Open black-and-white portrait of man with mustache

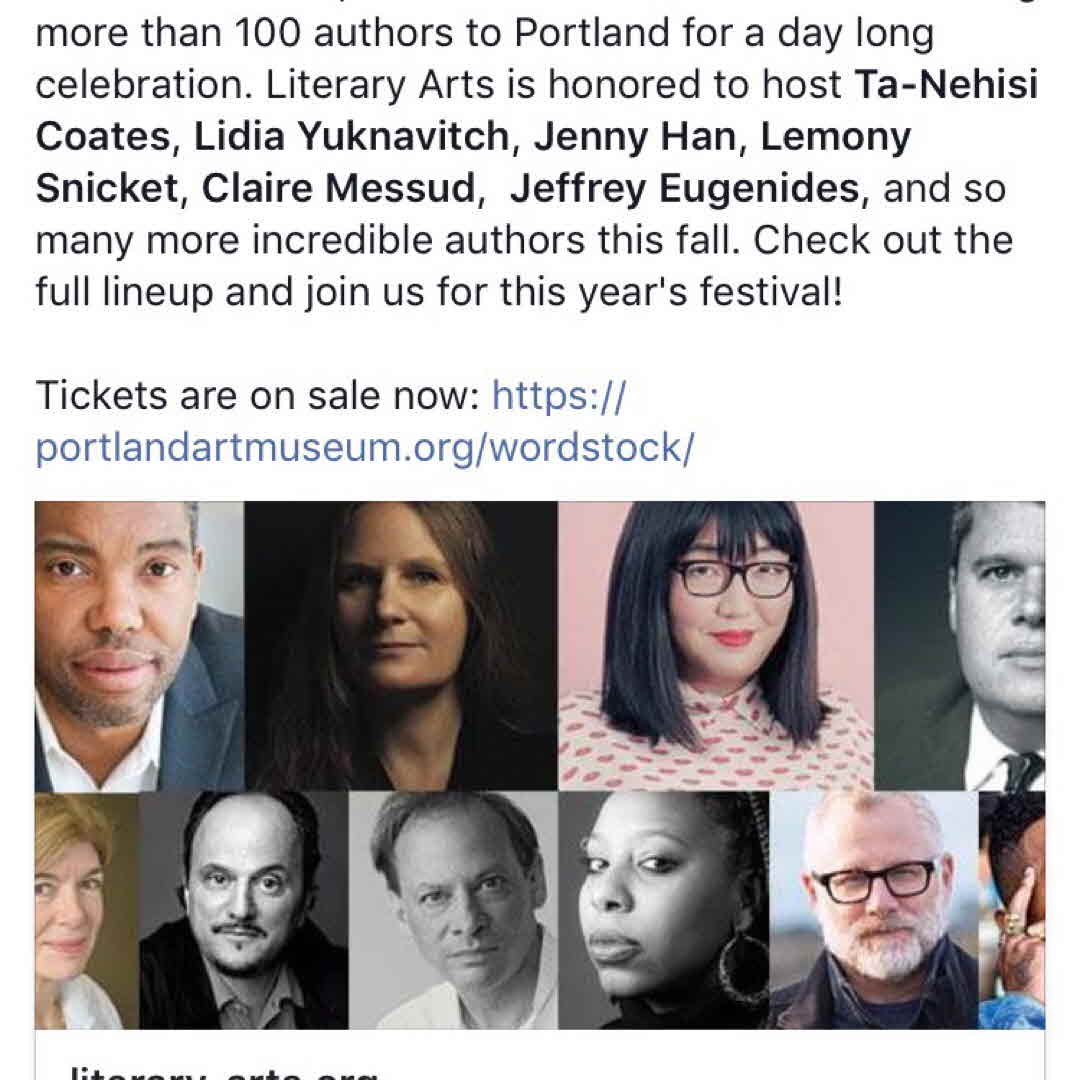click(243, 910)
